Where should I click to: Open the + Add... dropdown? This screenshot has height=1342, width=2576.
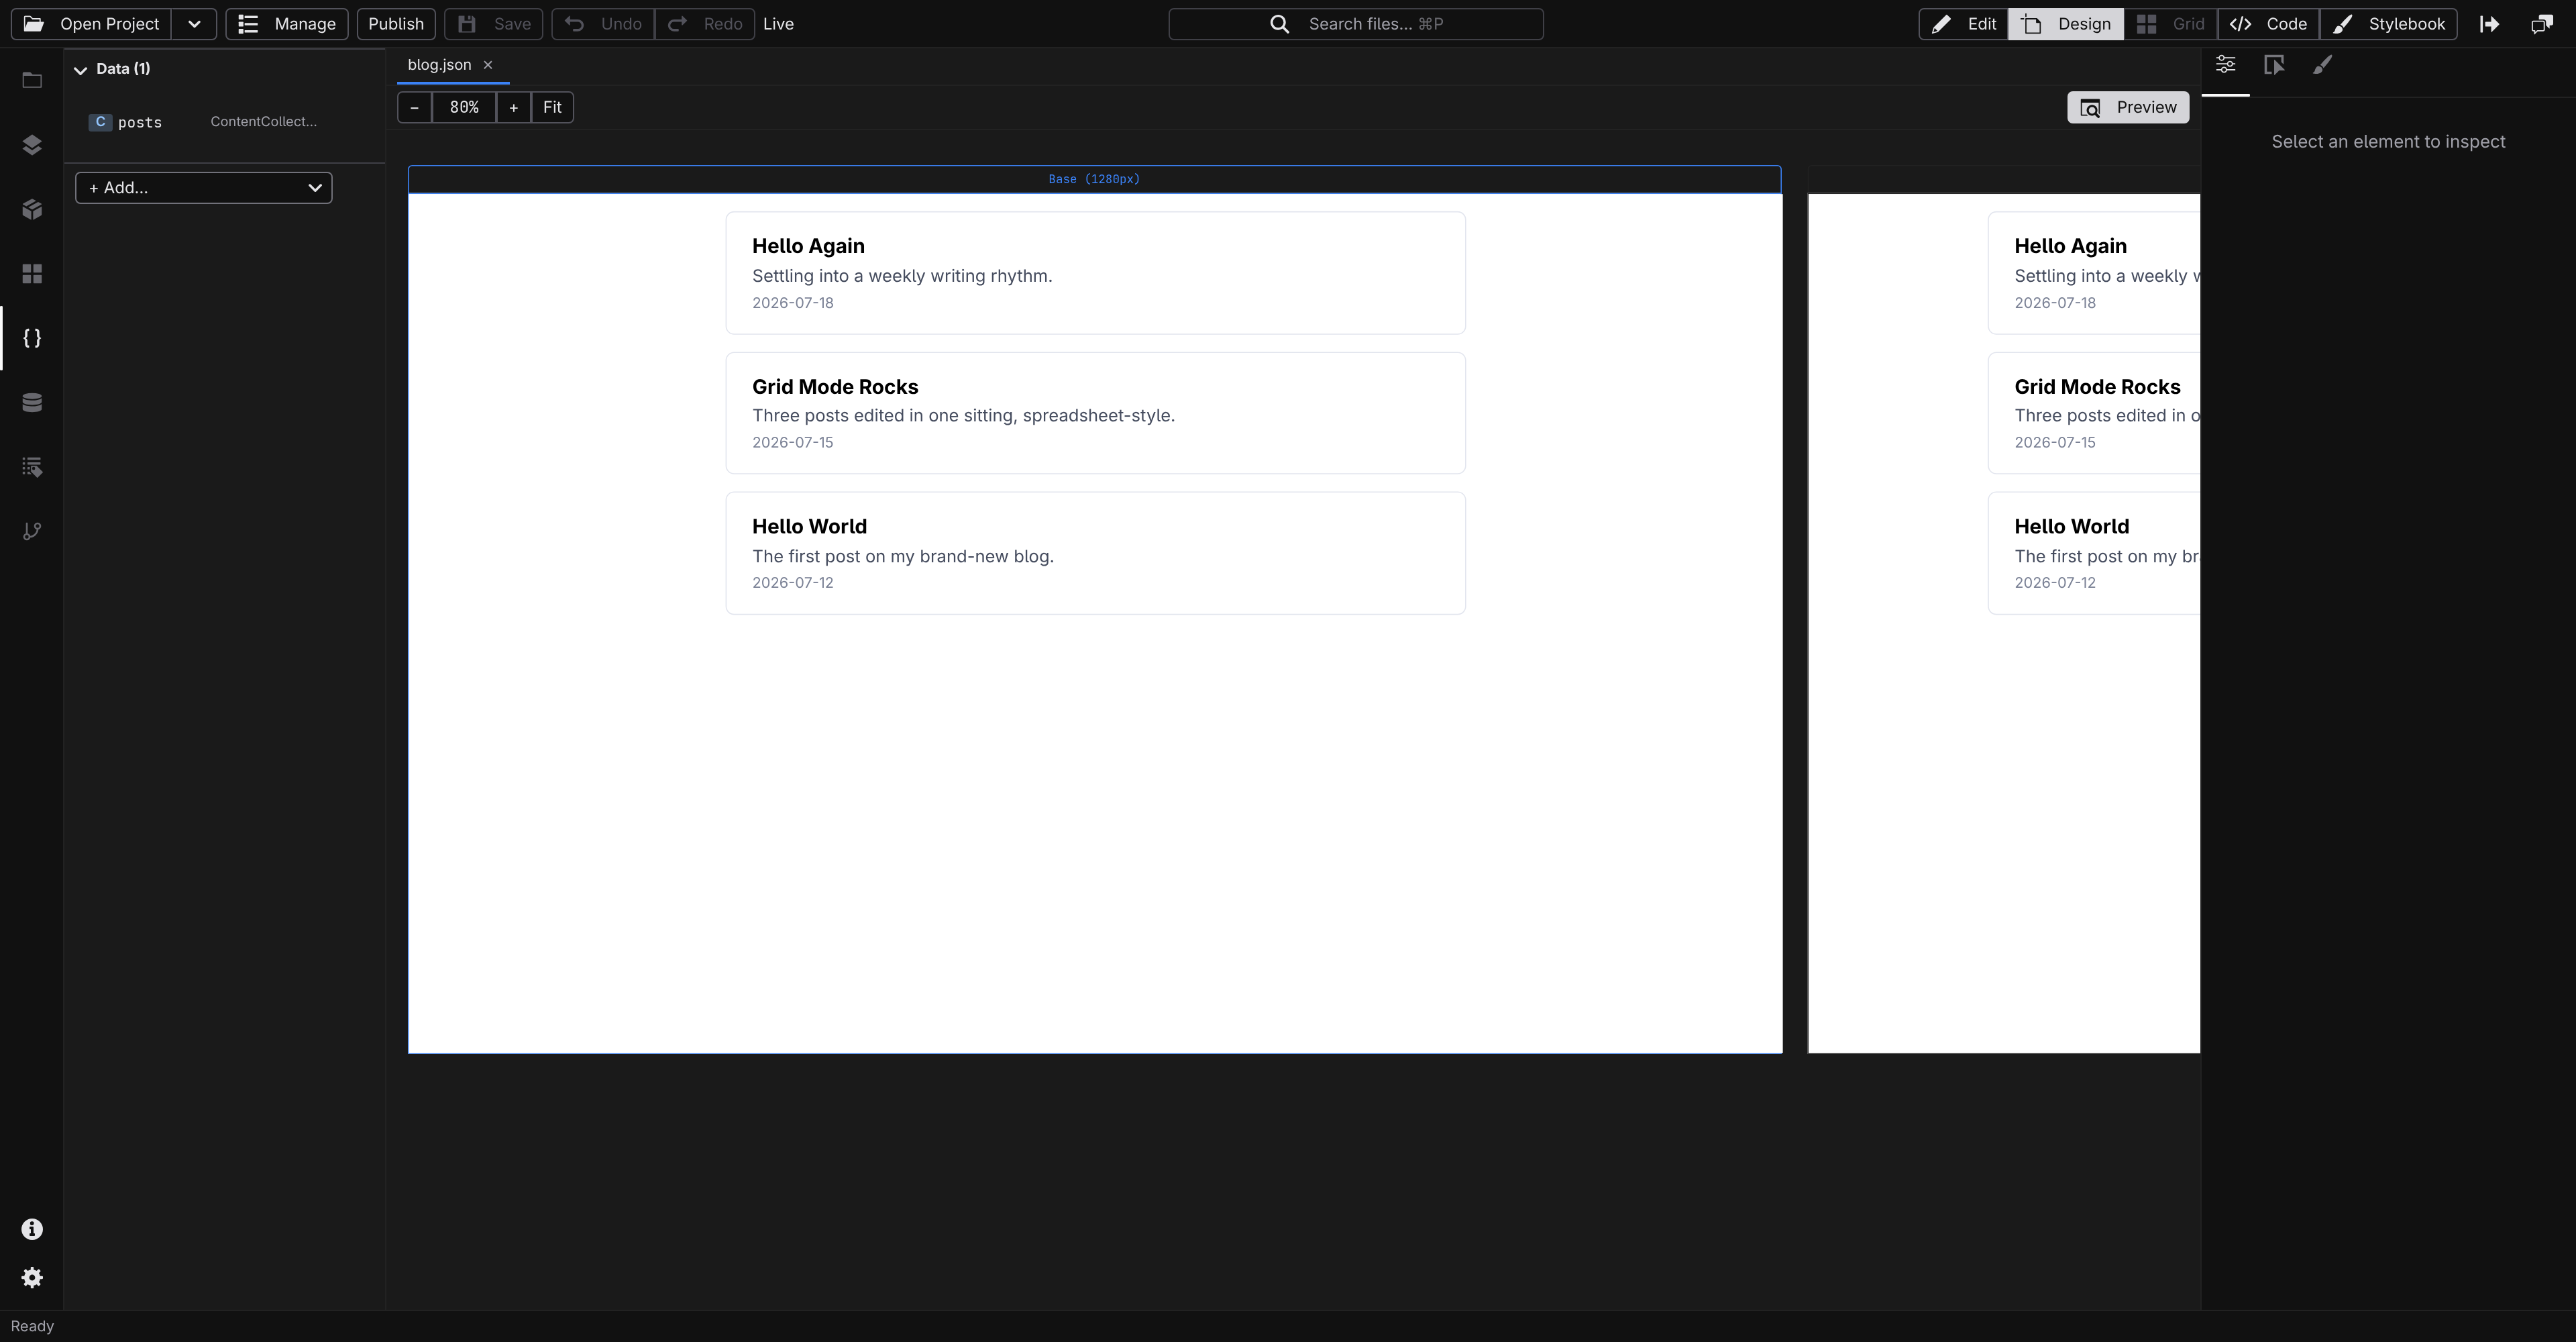[x=204, y=188]
